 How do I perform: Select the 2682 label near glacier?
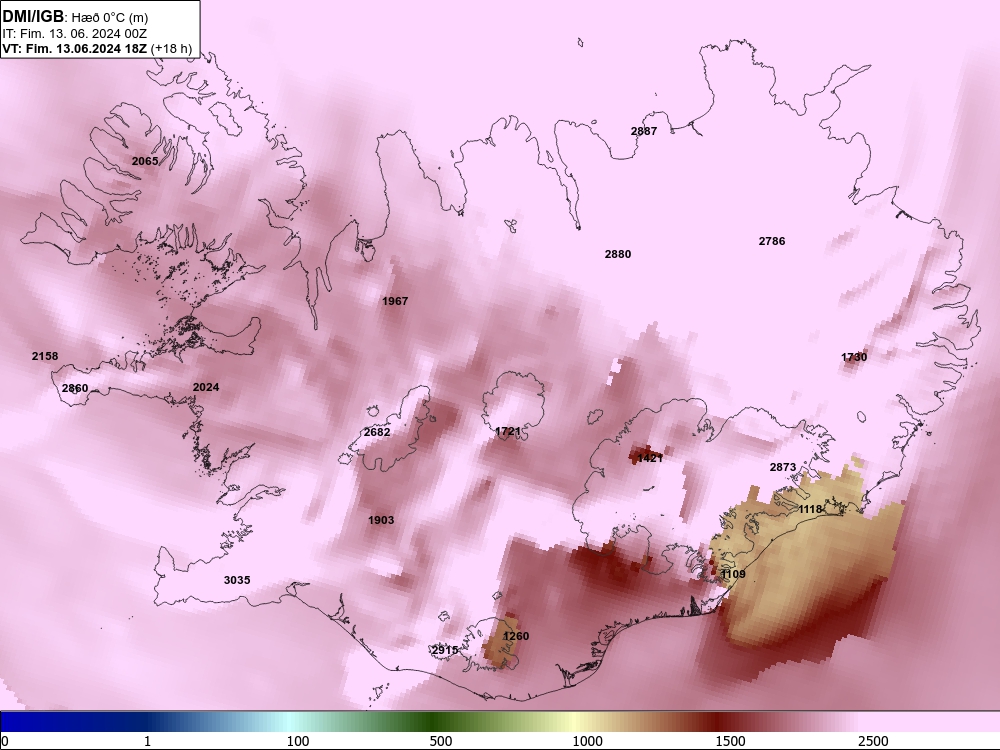tap(377, 432)
